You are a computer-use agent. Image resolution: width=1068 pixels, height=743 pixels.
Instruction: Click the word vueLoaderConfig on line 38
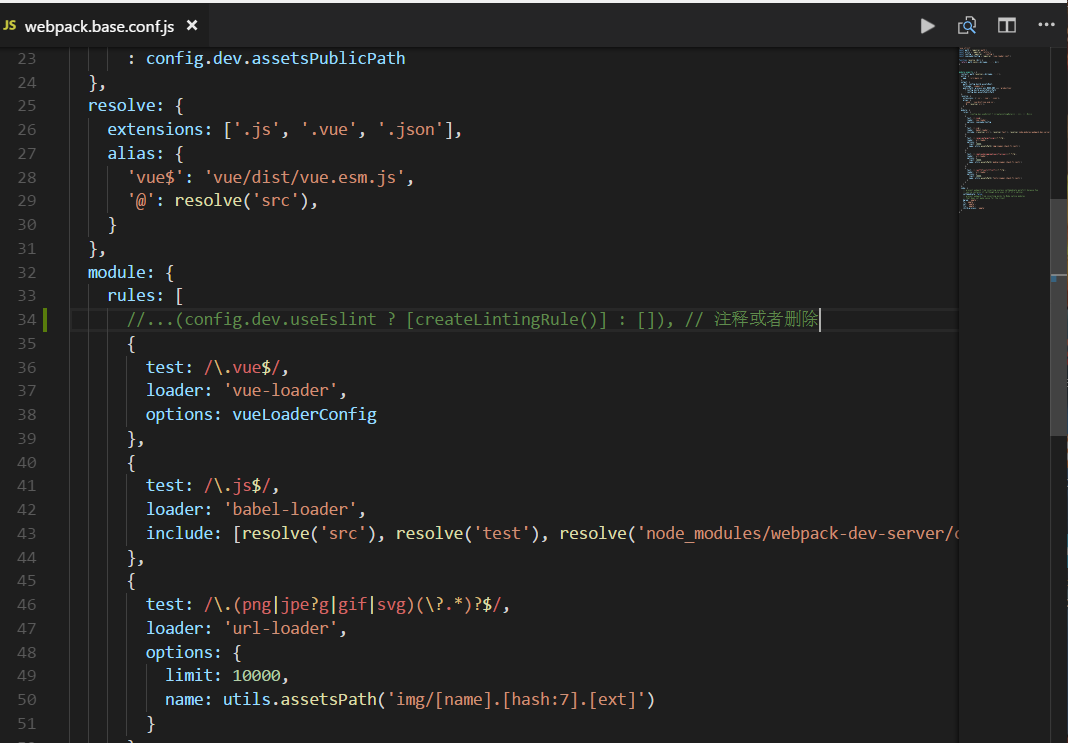(304, 414)
